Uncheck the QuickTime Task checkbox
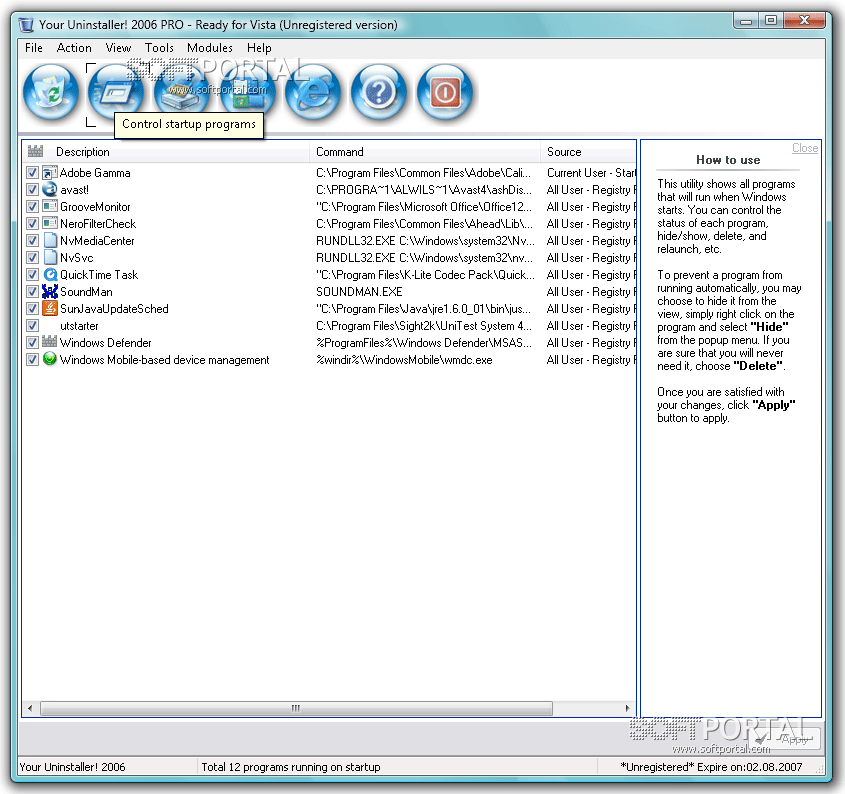Viewport: 845px width, 794px height. pyautogui.click(x=32, y=275)
